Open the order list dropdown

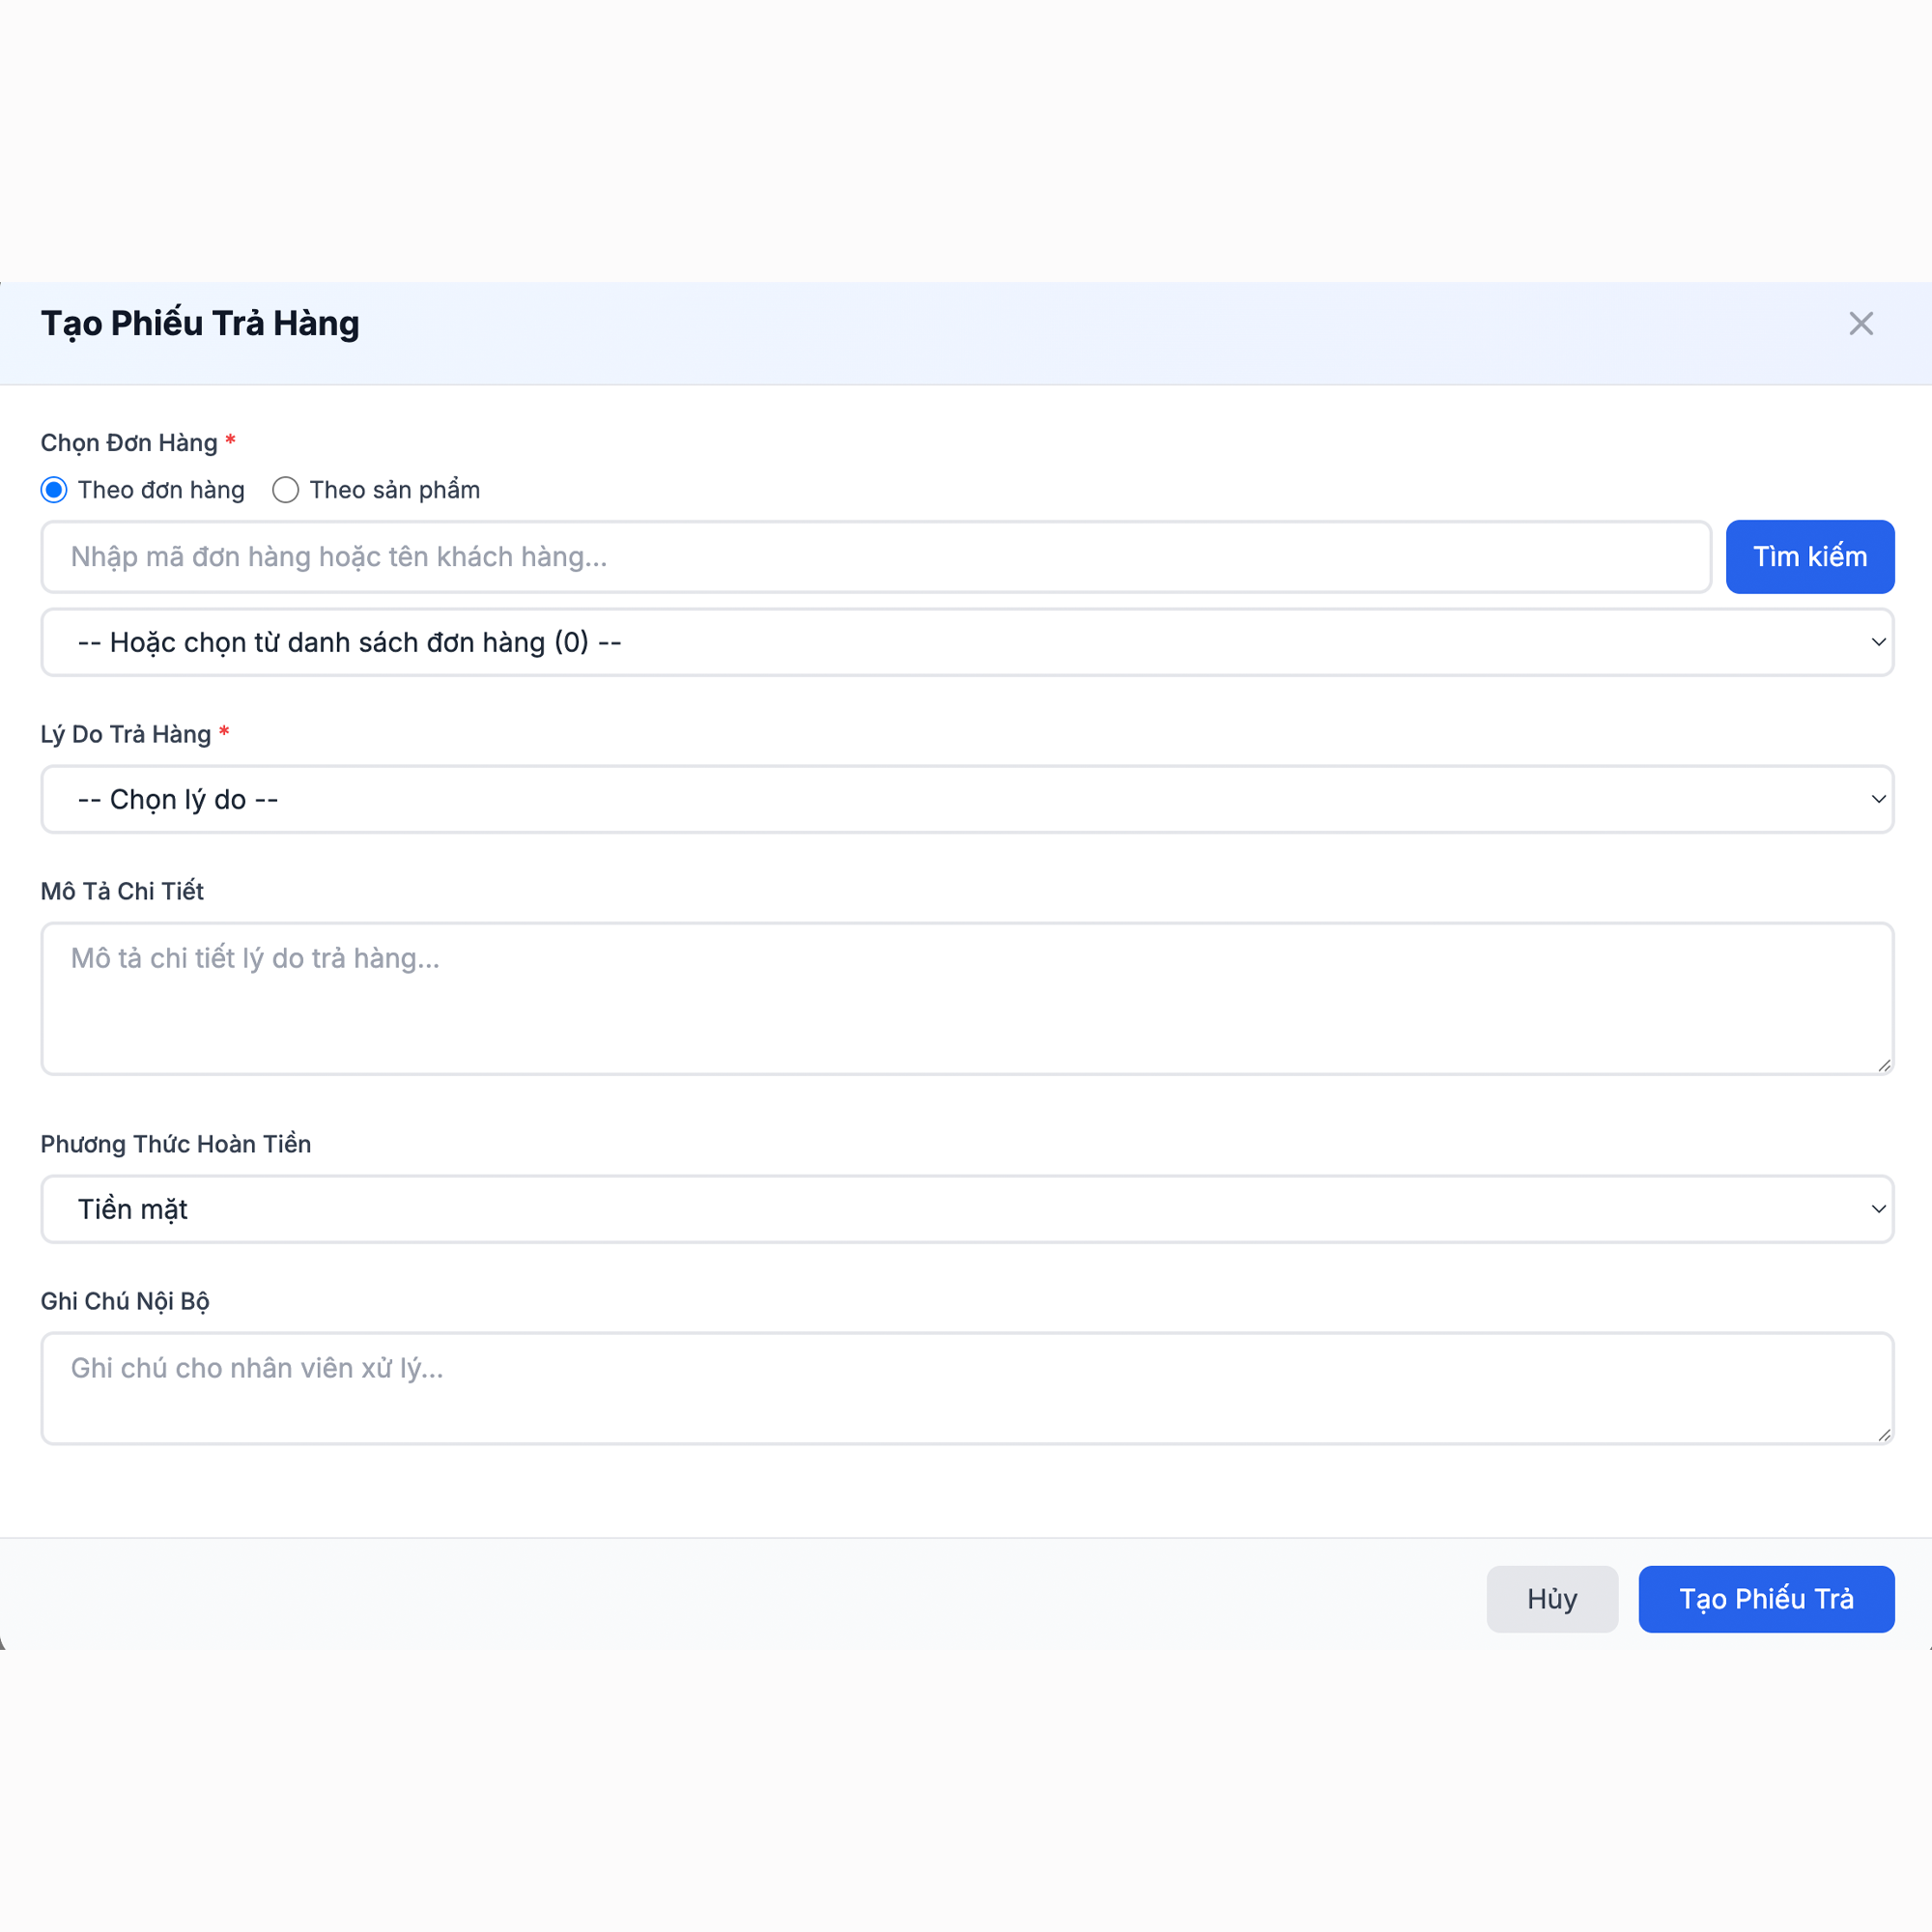click(x=967, y=642)
